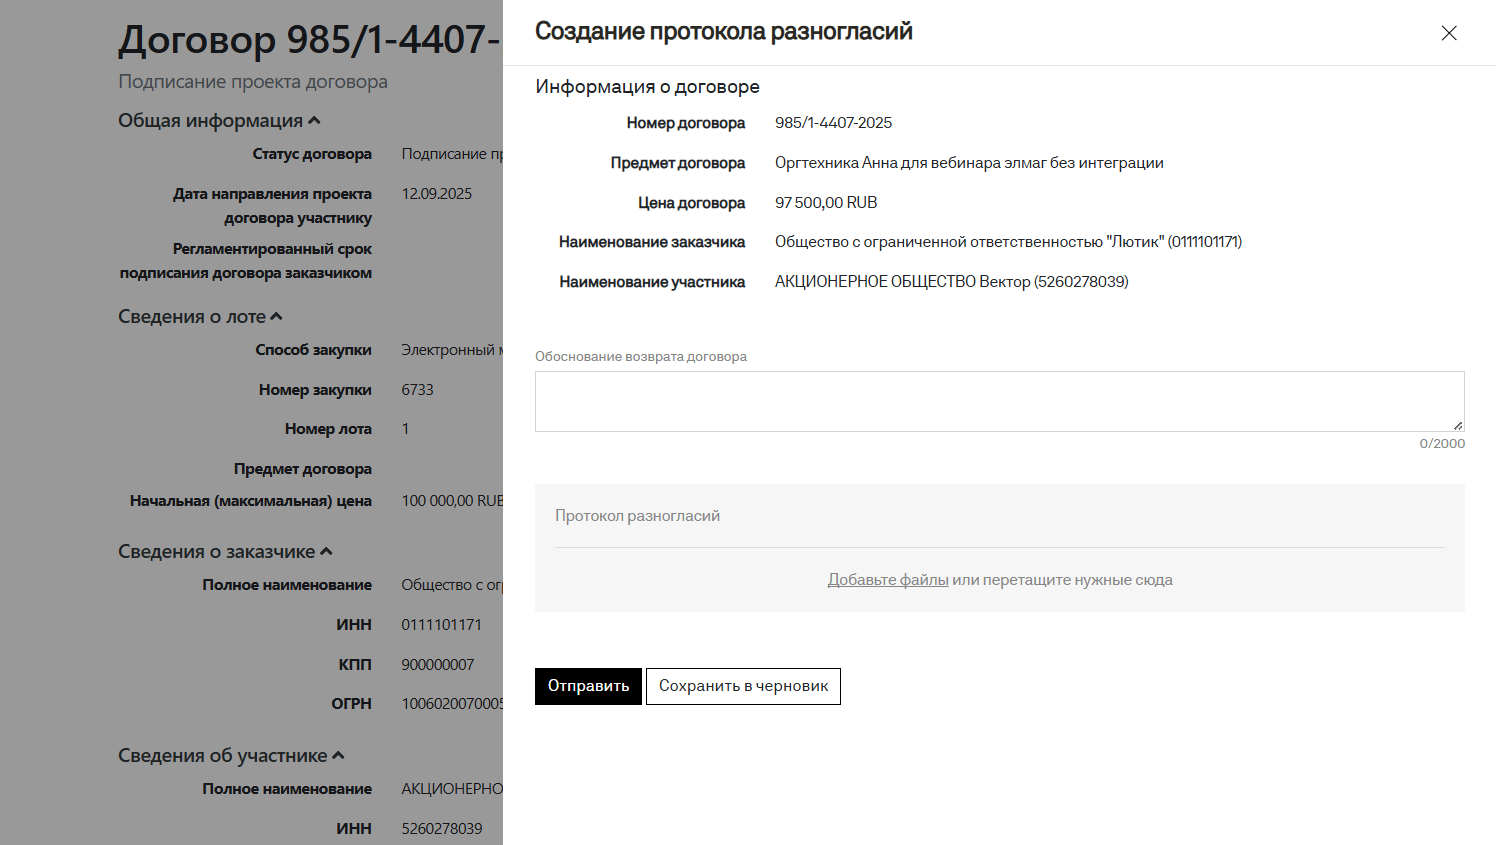Click the return justification text area
This screenshot has width=1496, height=845.
(998, 401)
